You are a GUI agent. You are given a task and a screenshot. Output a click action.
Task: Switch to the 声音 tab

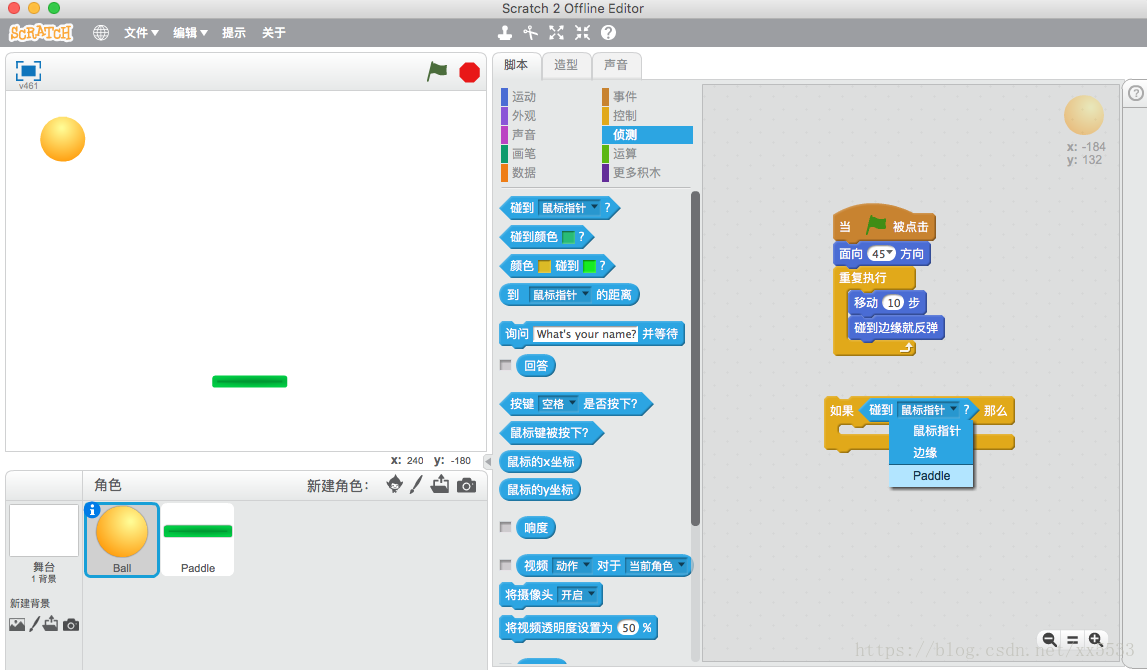click(616, 65)
